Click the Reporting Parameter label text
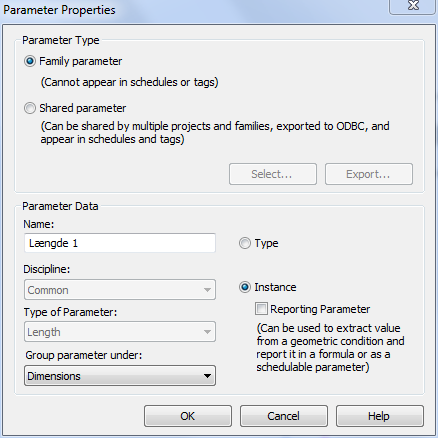 click(x=320, y=309)
